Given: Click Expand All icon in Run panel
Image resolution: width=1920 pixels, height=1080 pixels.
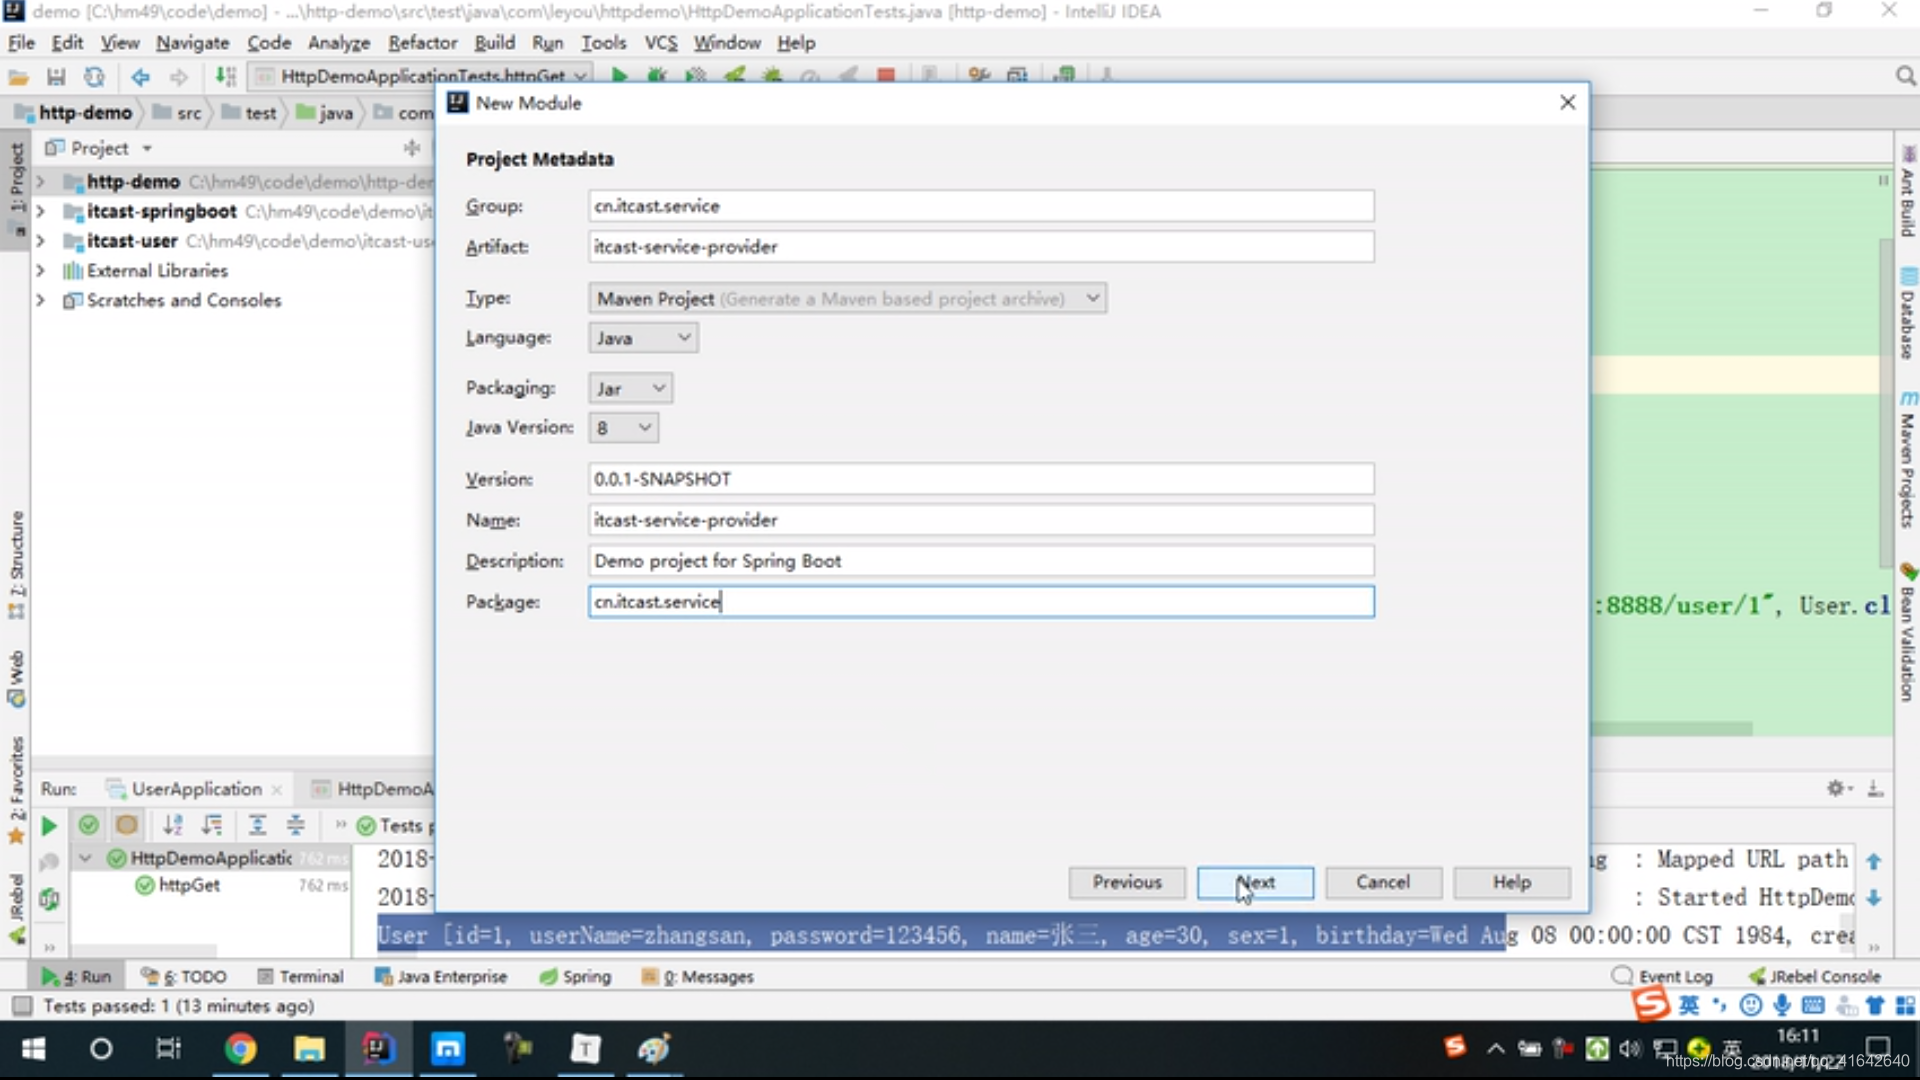Looking at the screenshot, I should [257, 825].
